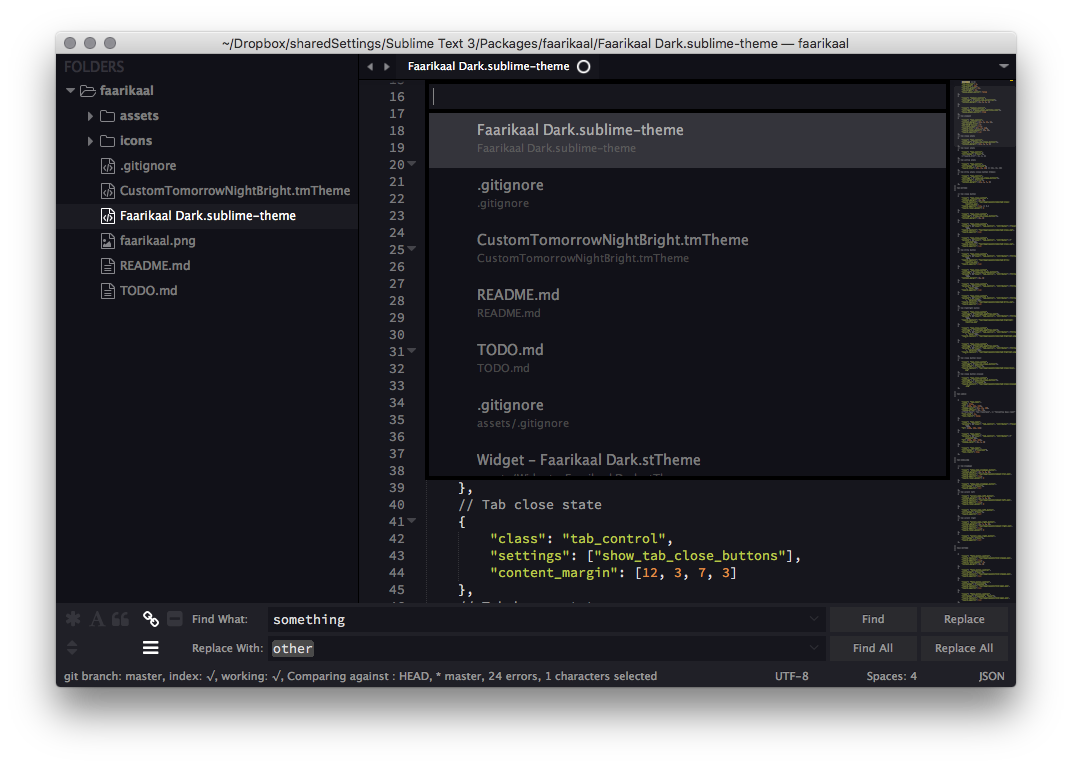Toggle preserve case arrows option
The image size is (1072, 767).
72,648
